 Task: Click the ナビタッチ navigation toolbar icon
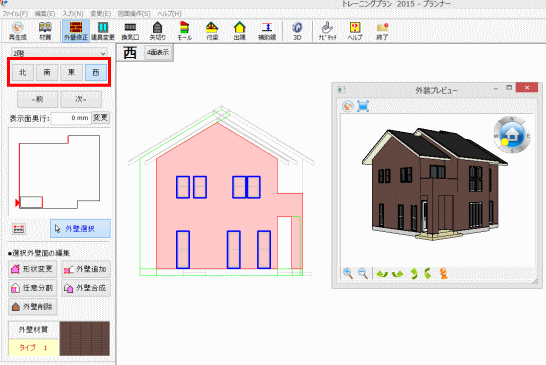[327, 31]
